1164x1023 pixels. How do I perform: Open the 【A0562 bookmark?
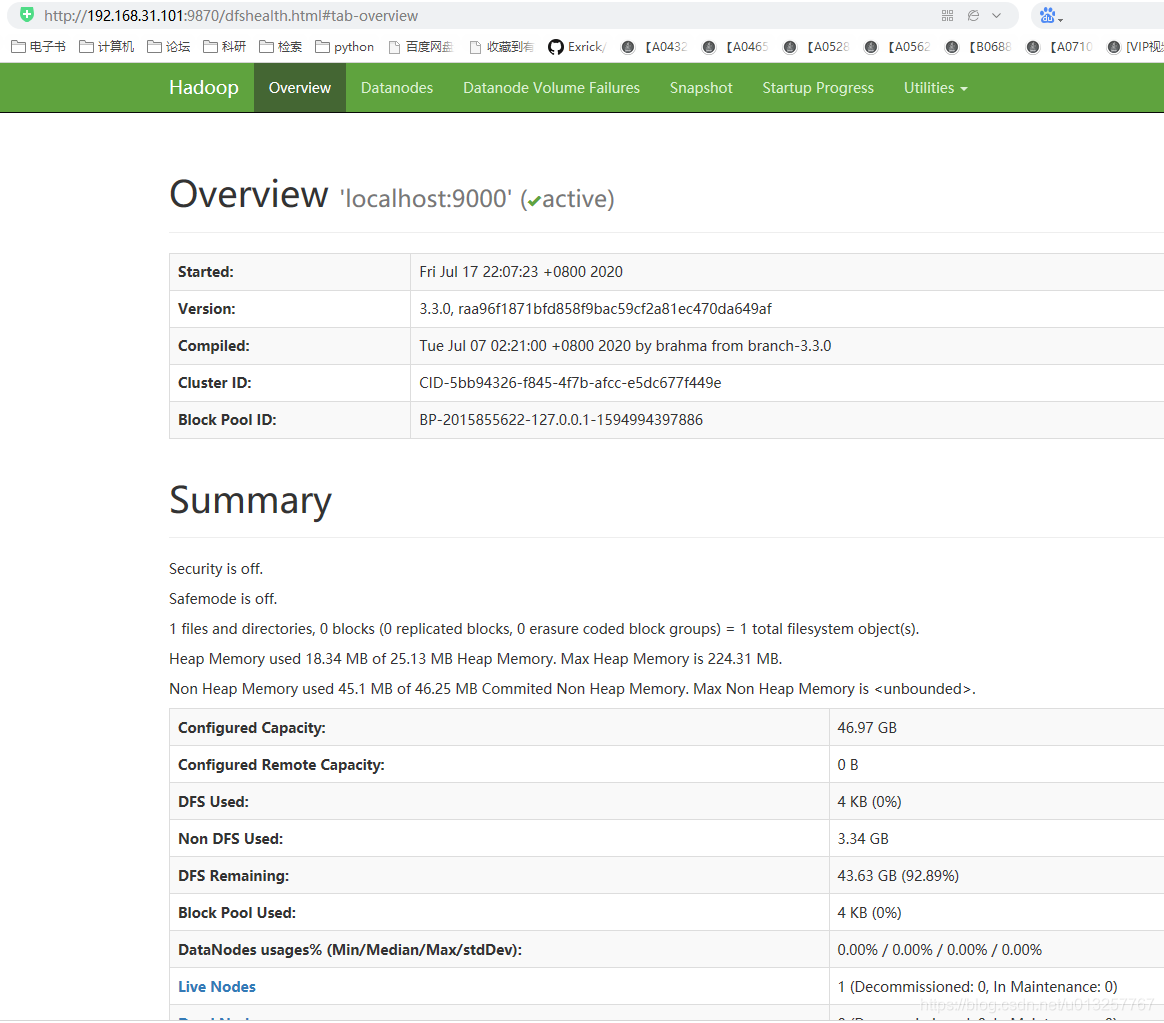[897, 47]
